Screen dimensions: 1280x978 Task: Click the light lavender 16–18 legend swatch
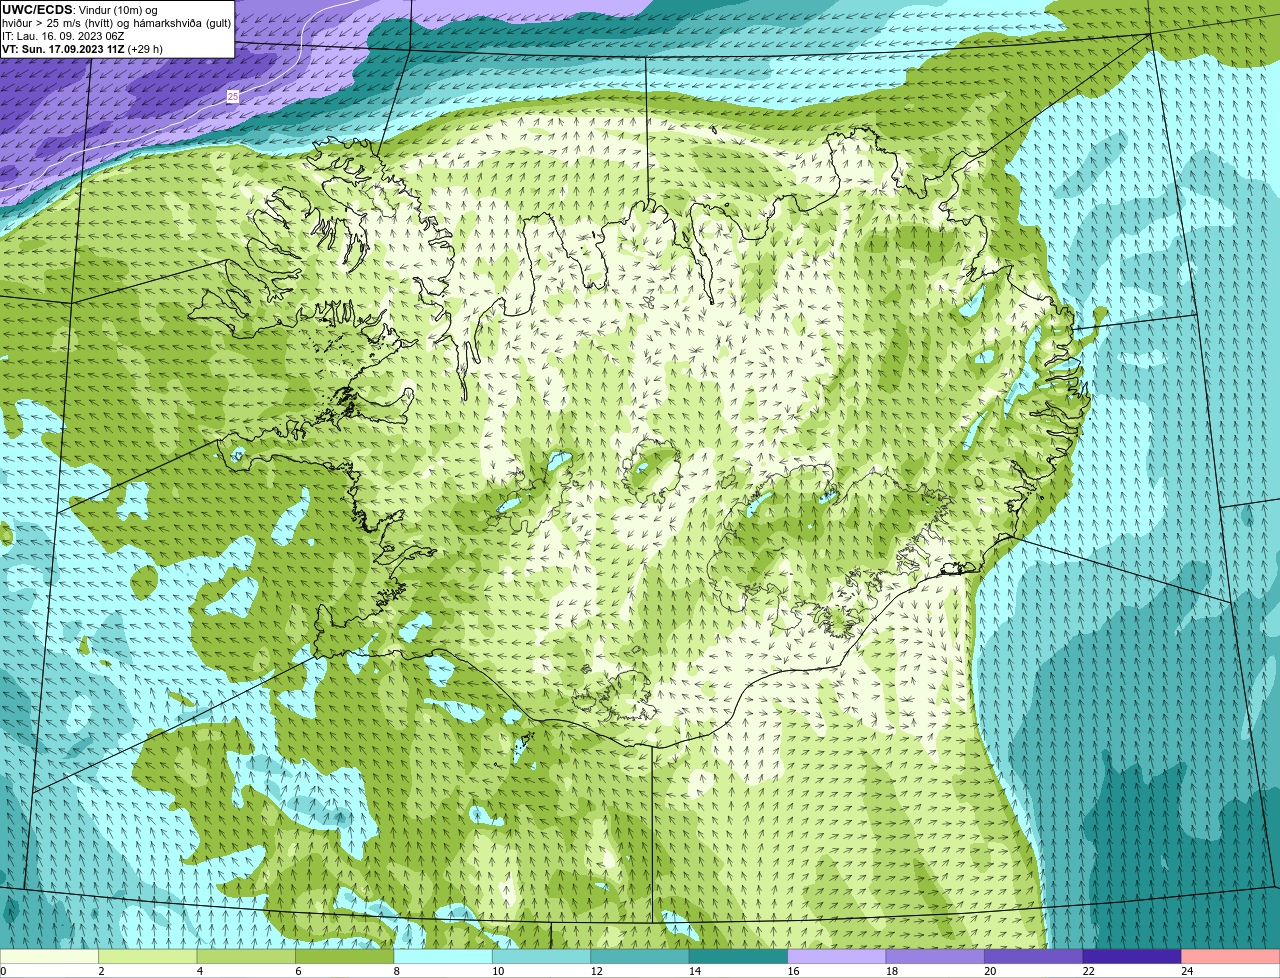pos(837,956)
